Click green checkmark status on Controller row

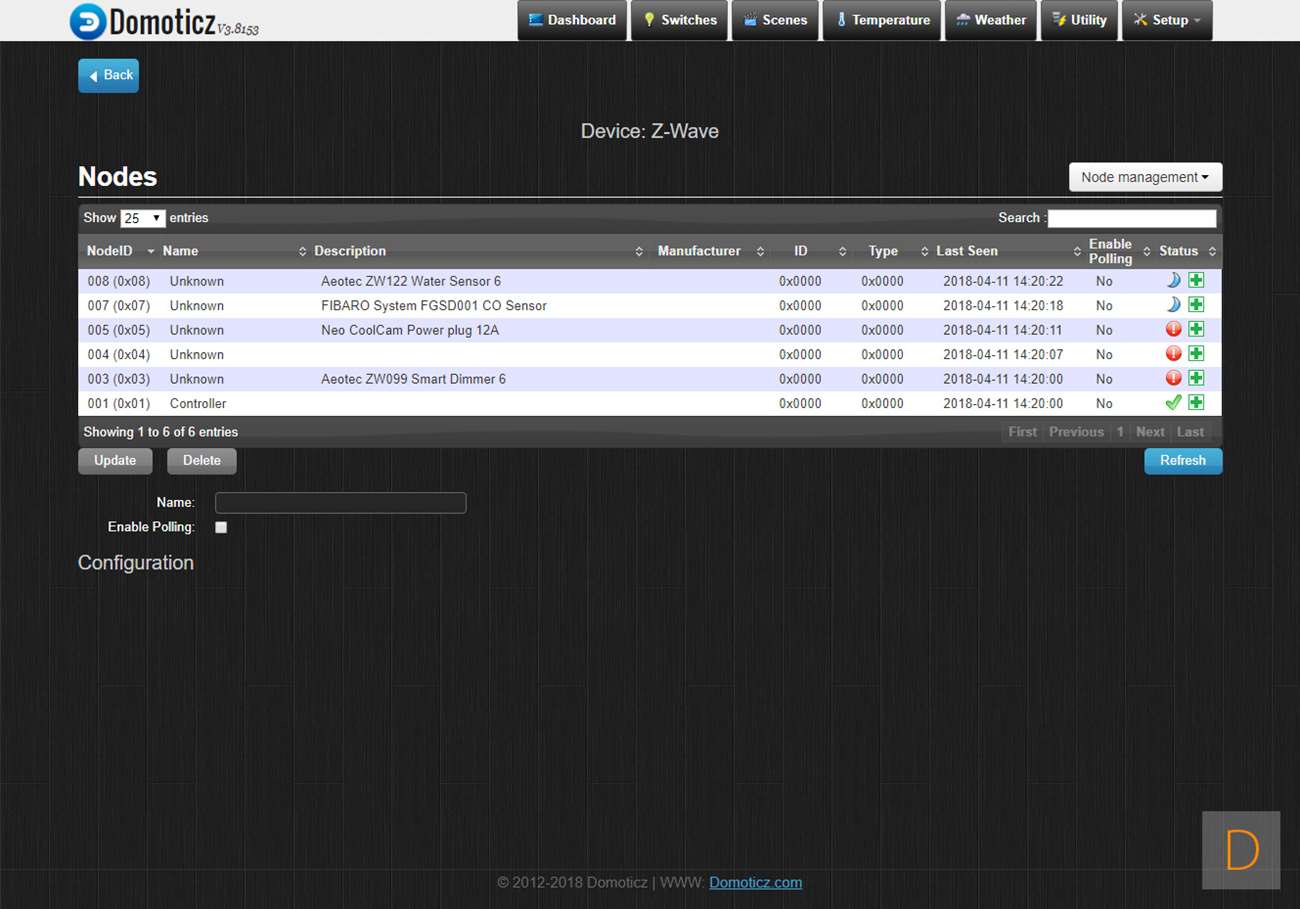(x=1174, y=403)
